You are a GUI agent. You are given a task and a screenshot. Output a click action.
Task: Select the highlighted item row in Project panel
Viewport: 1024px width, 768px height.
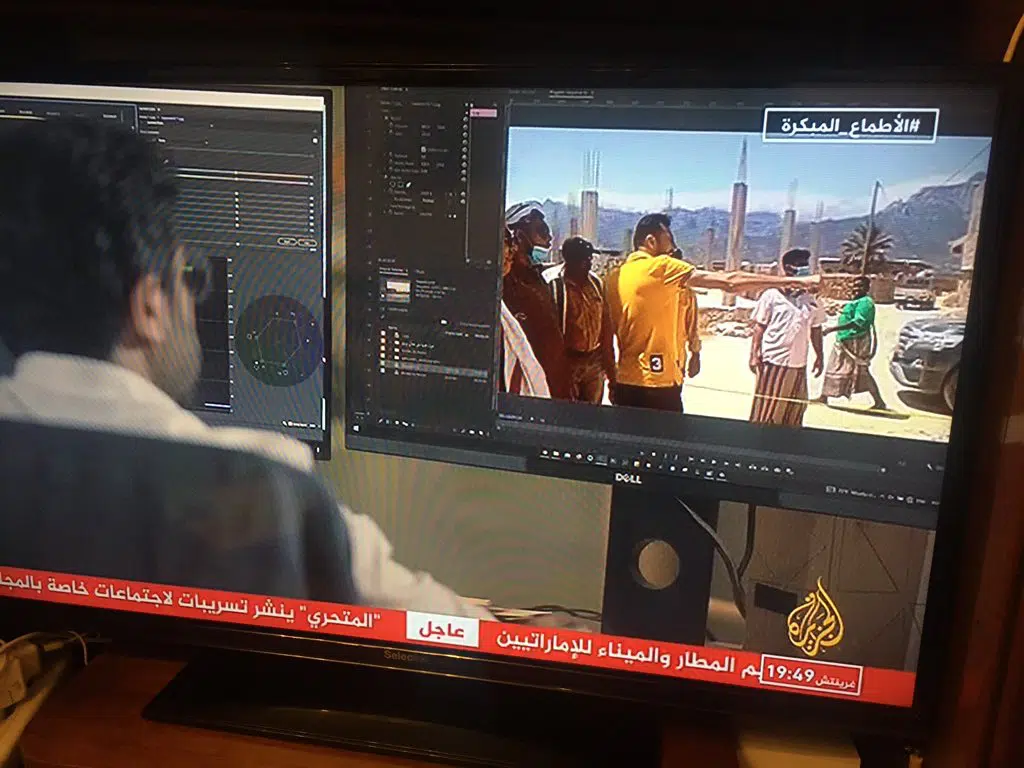(x=434, y=368)
